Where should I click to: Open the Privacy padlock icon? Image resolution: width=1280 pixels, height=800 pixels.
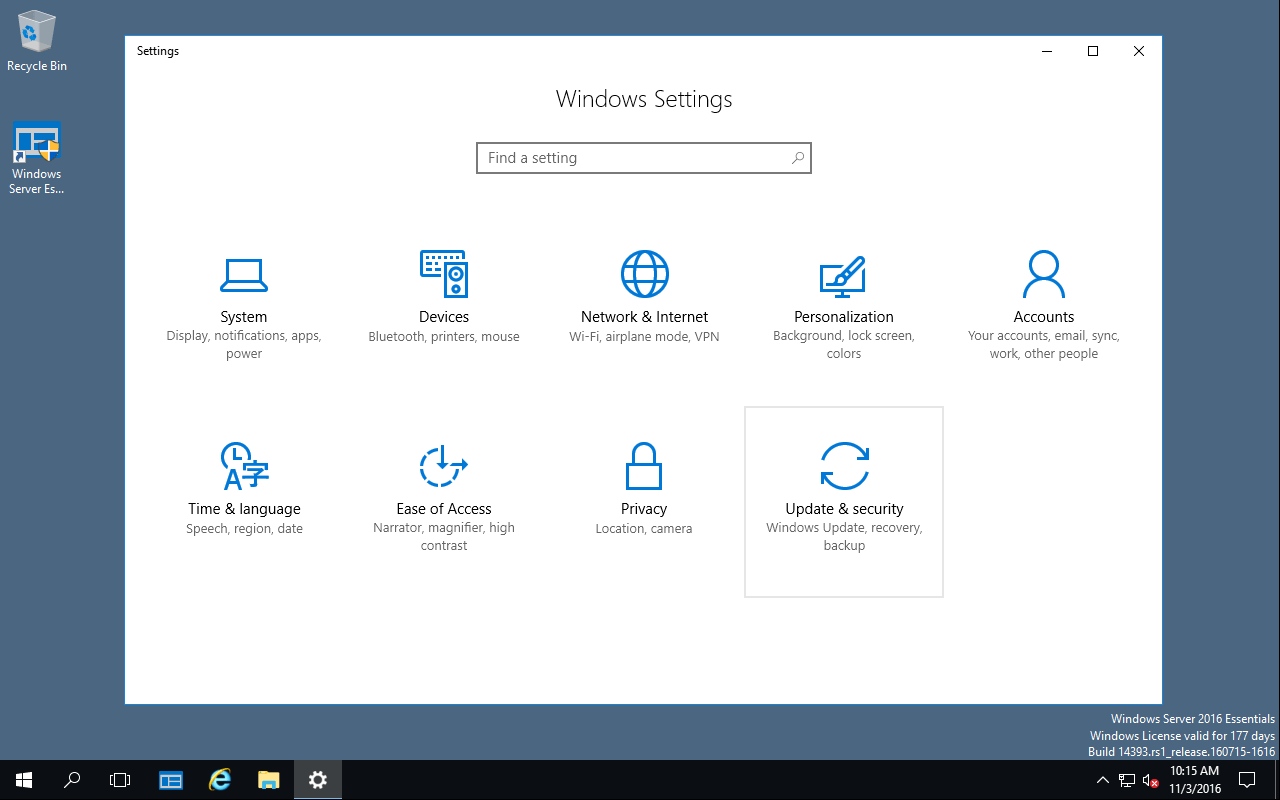tap(644, 466)
